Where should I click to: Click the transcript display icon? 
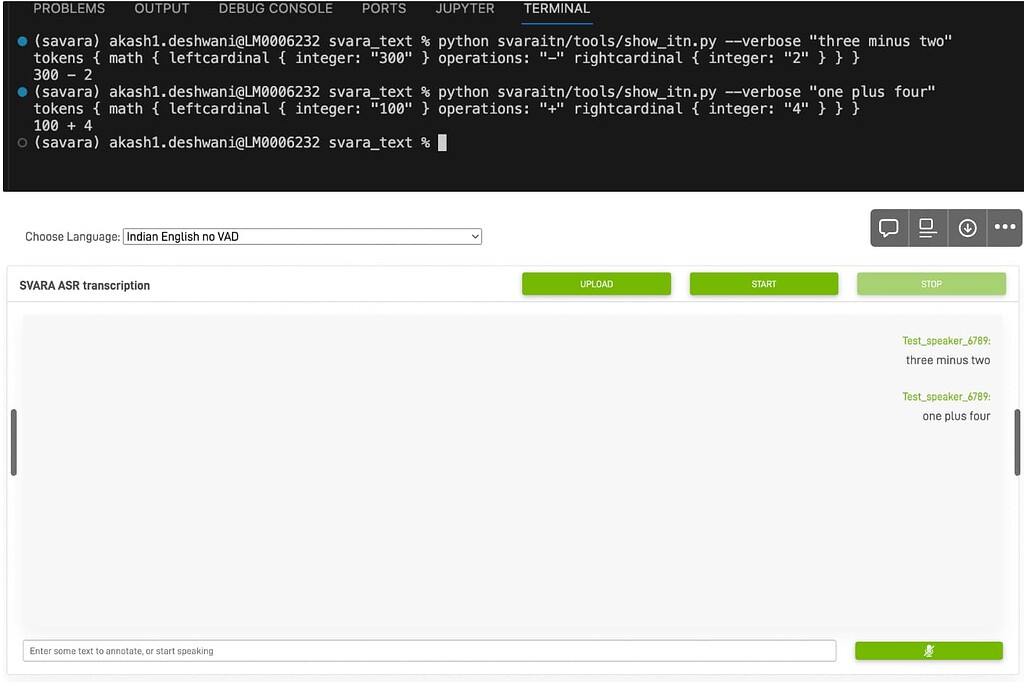coord(927,227)
